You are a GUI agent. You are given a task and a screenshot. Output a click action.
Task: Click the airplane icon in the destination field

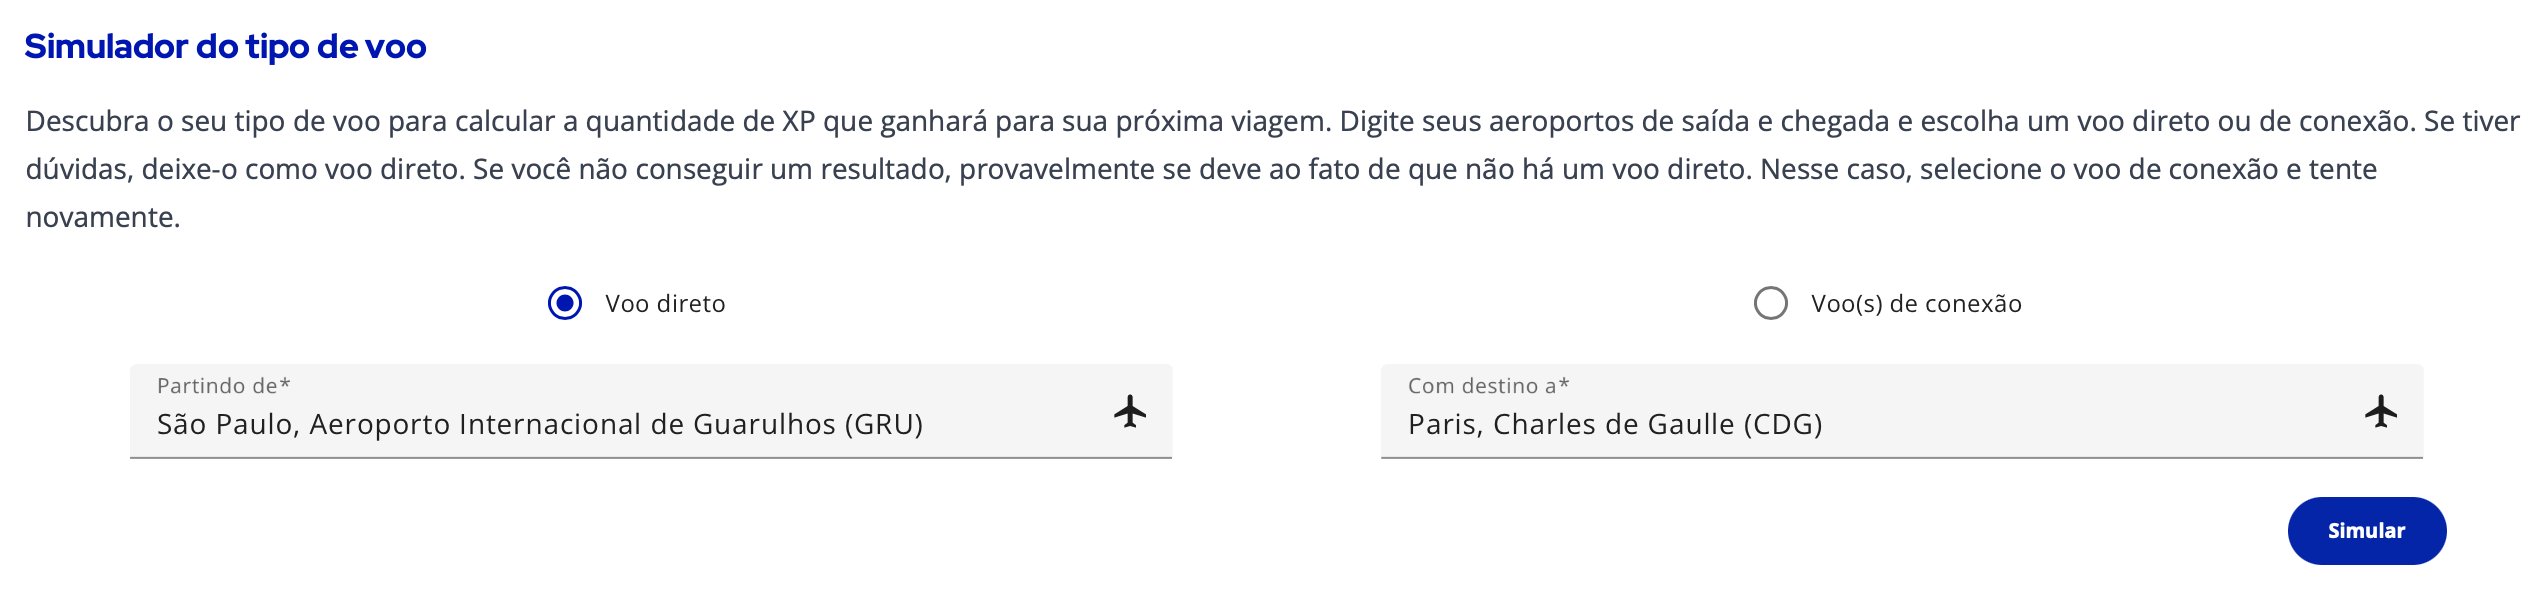click(2381, 411)
